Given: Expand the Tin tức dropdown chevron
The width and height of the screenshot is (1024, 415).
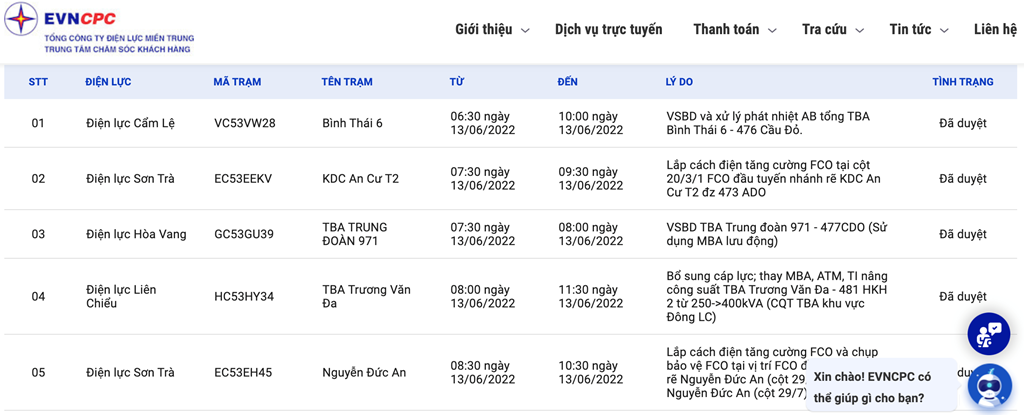Looking at the screenshot, I should (x=944, y=30).
